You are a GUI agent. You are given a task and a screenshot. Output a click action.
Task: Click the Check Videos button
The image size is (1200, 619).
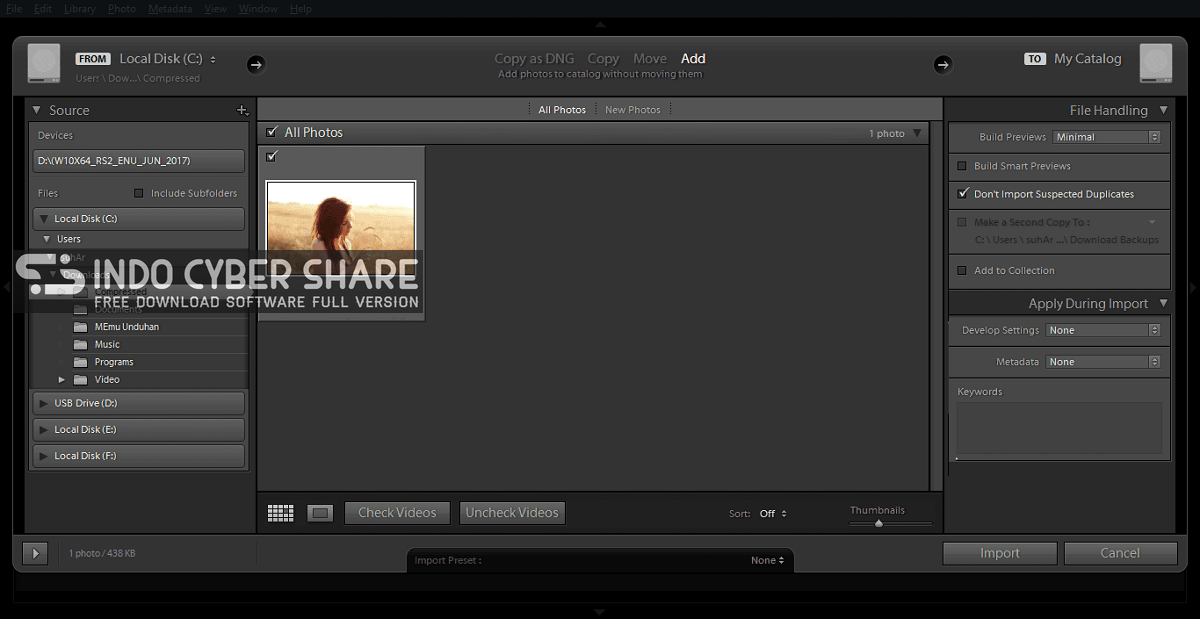tap(397, 513)
